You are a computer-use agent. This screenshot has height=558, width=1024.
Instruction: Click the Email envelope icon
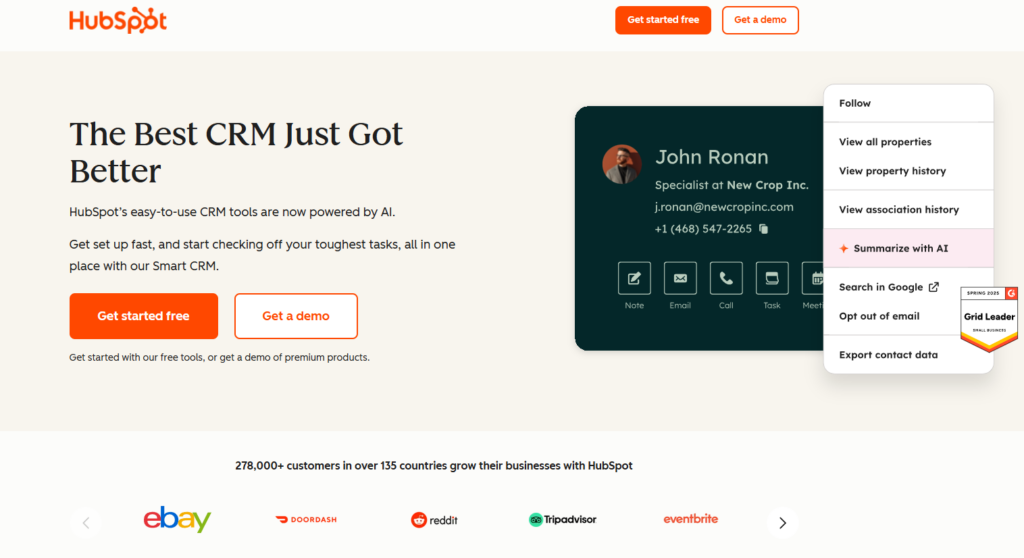680,278
